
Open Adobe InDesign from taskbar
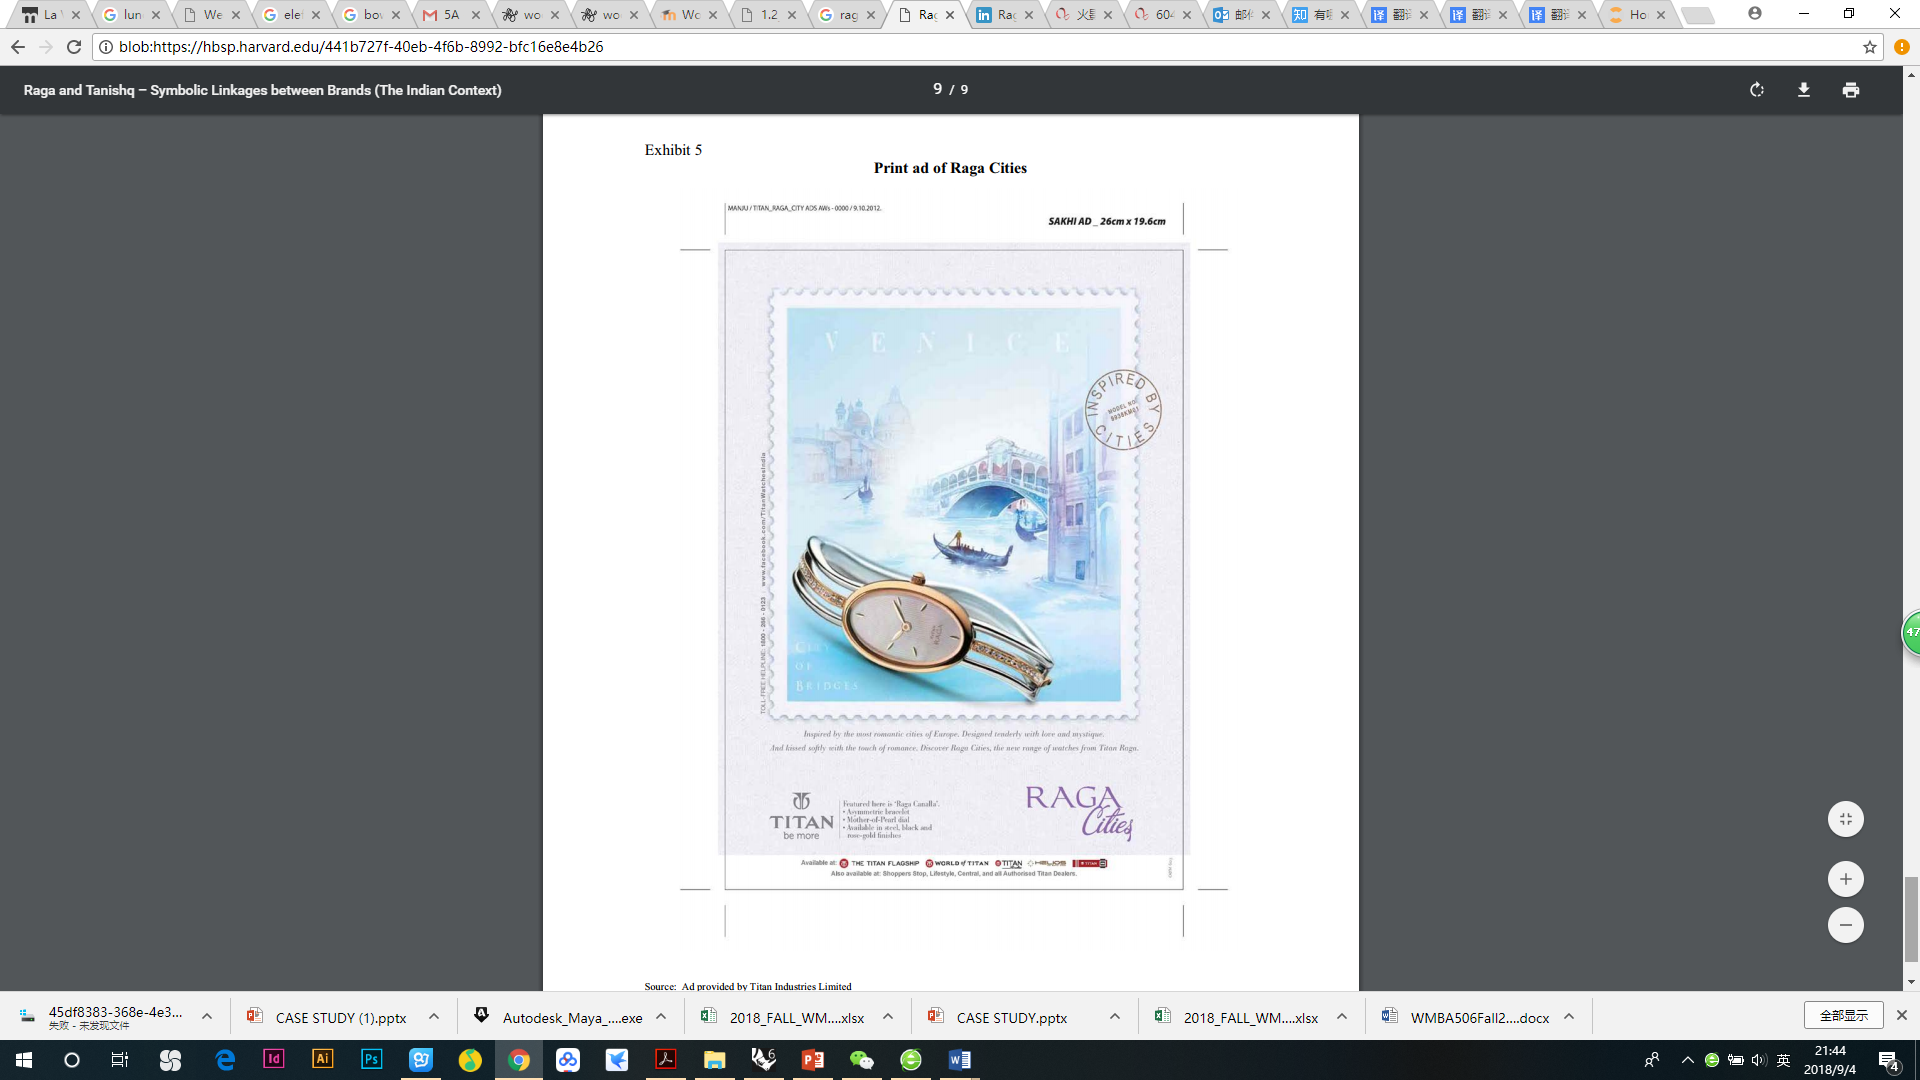point(273,1060)
